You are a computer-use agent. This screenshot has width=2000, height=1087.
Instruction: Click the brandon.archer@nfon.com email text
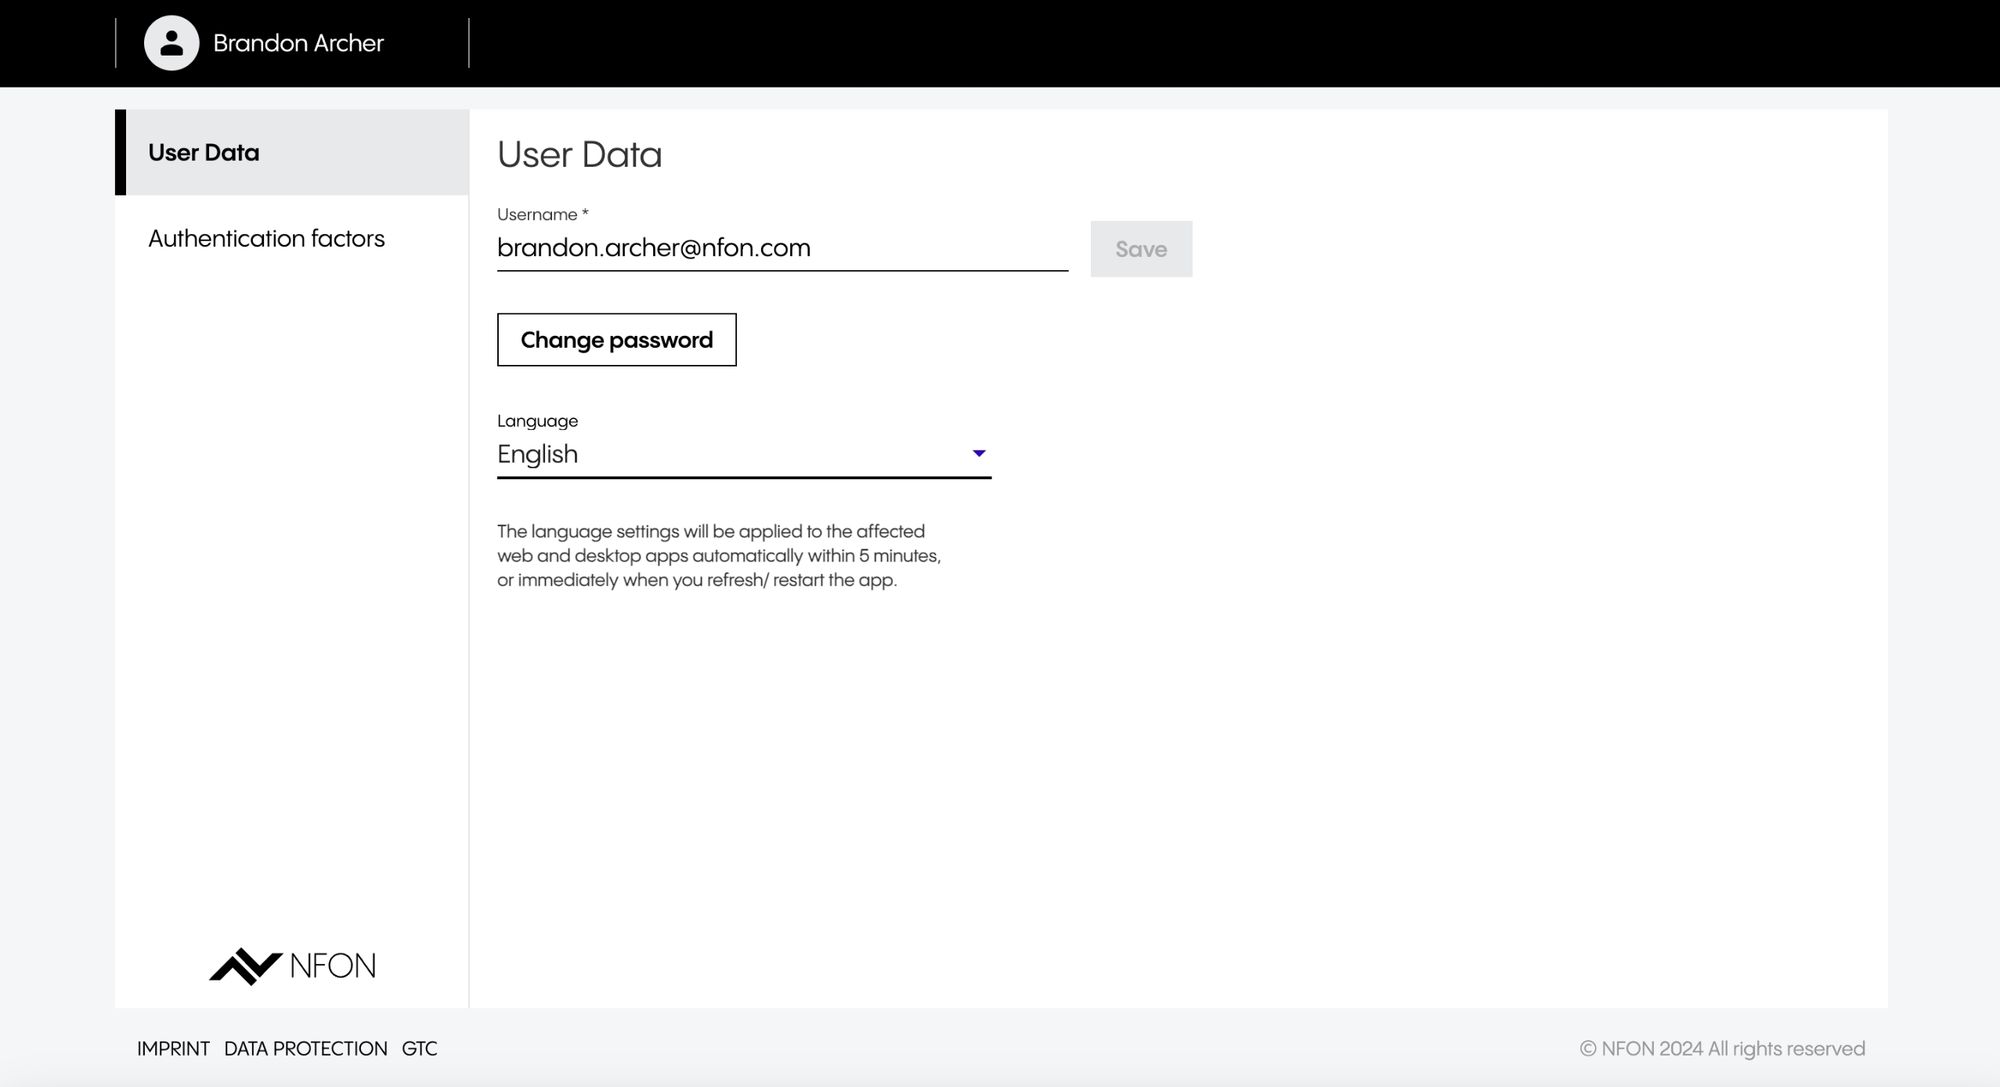(653, 248)
